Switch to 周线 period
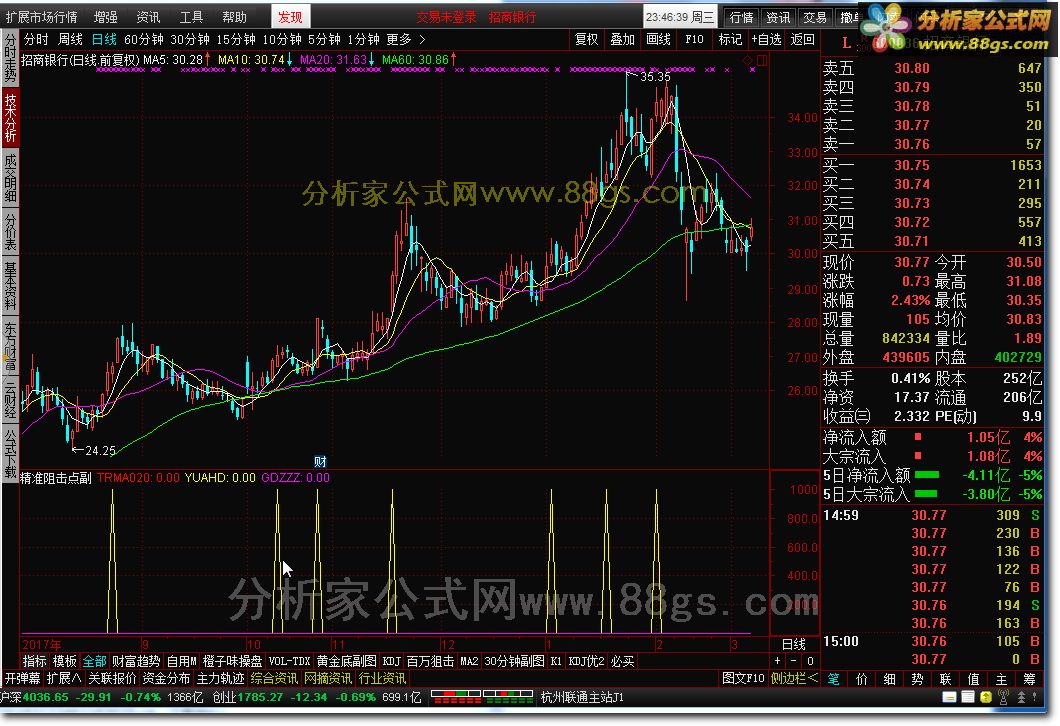This screenshot has width=1060, height=726. [70, 40]
